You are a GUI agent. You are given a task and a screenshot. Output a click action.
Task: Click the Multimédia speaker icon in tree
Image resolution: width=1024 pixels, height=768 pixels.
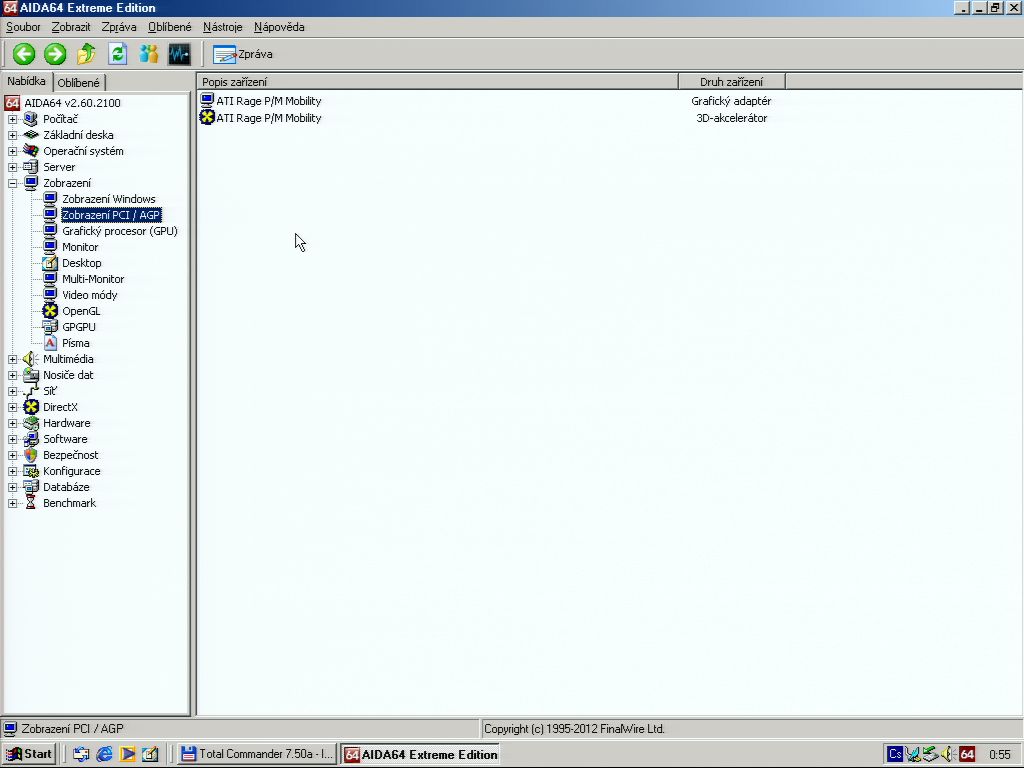pos(31,359)
